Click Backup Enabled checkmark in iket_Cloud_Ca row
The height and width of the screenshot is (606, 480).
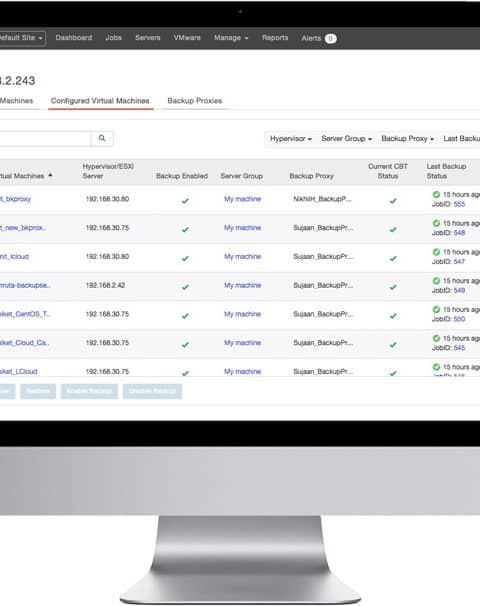tap(186, 344)
